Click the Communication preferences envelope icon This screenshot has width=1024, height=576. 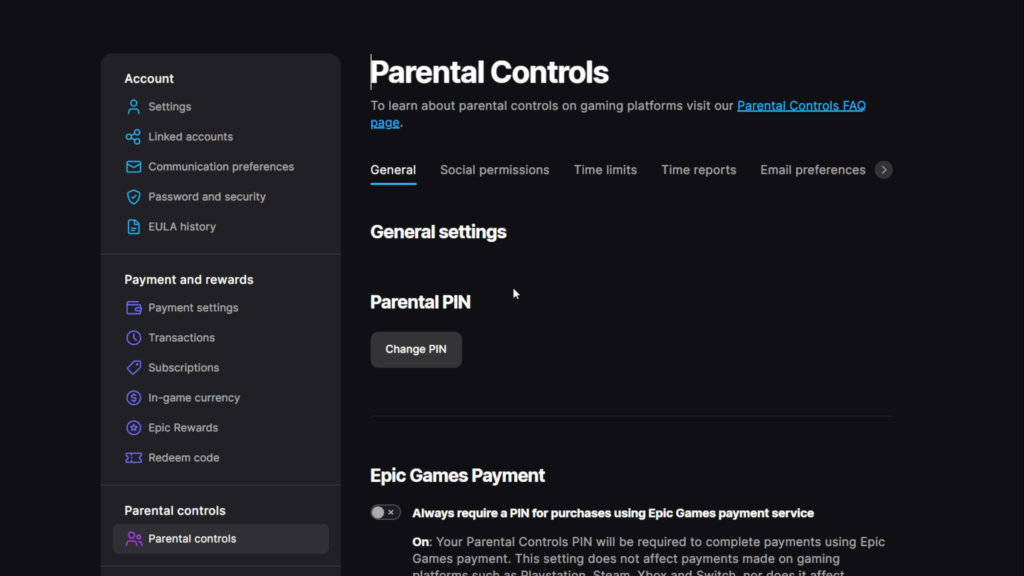click(x=133, y=167)
